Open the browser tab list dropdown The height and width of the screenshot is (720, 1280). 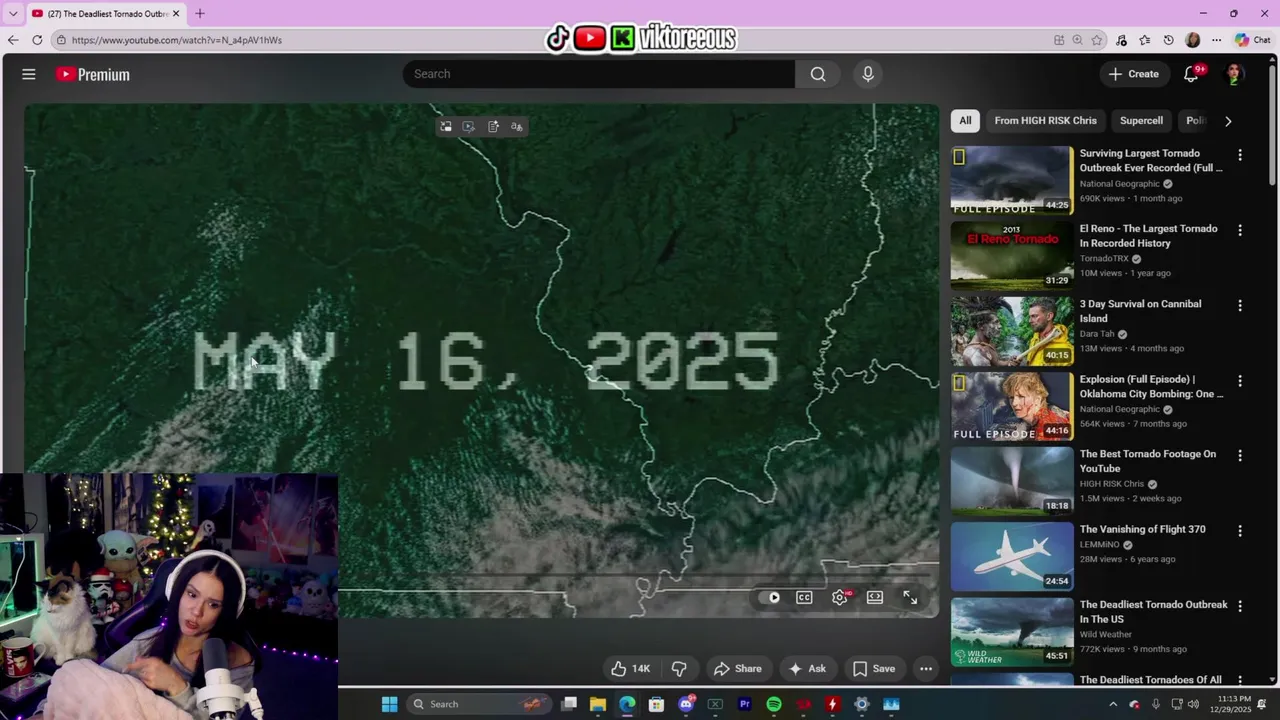[x=13, y=14]
